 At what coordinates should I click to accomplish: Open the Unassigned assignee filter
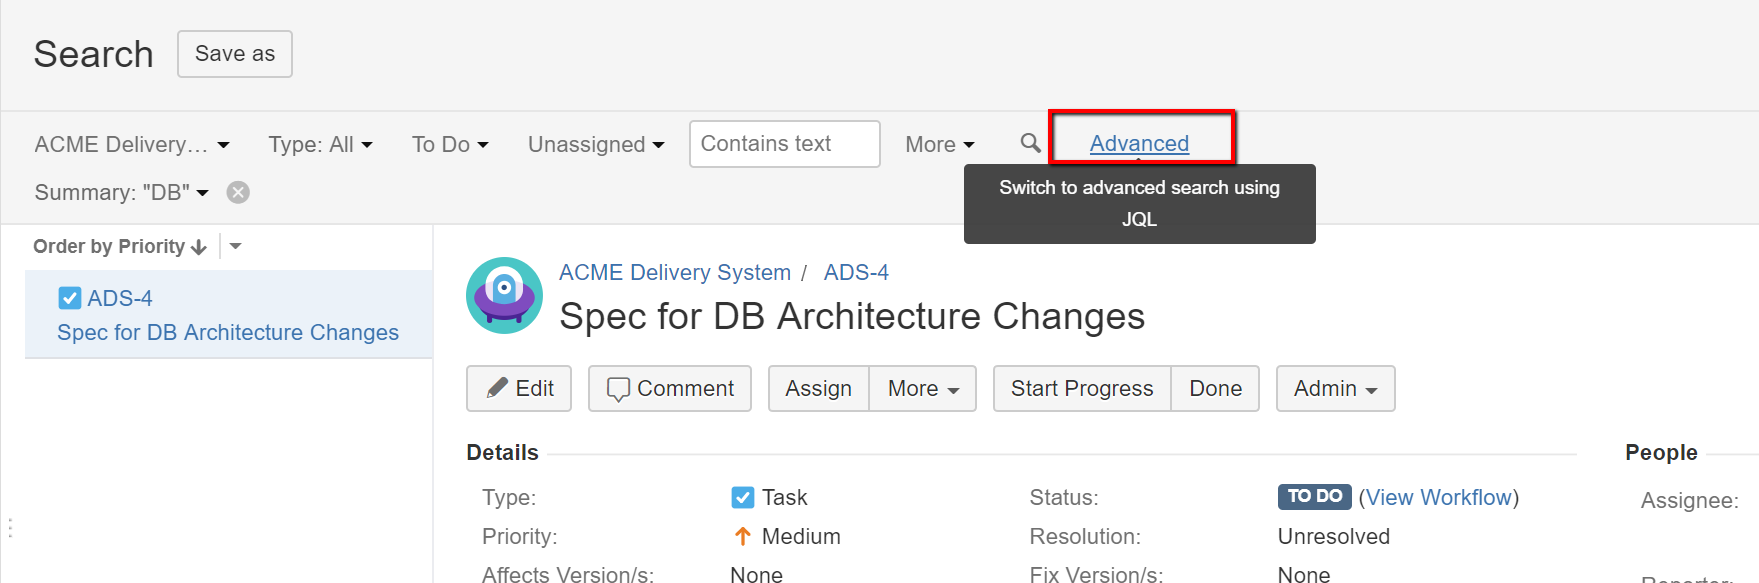point(596,144)
